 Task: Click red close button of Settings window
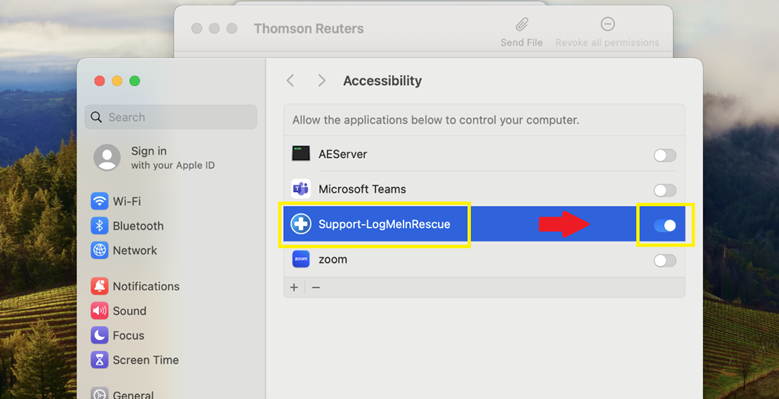coord(99,81)
